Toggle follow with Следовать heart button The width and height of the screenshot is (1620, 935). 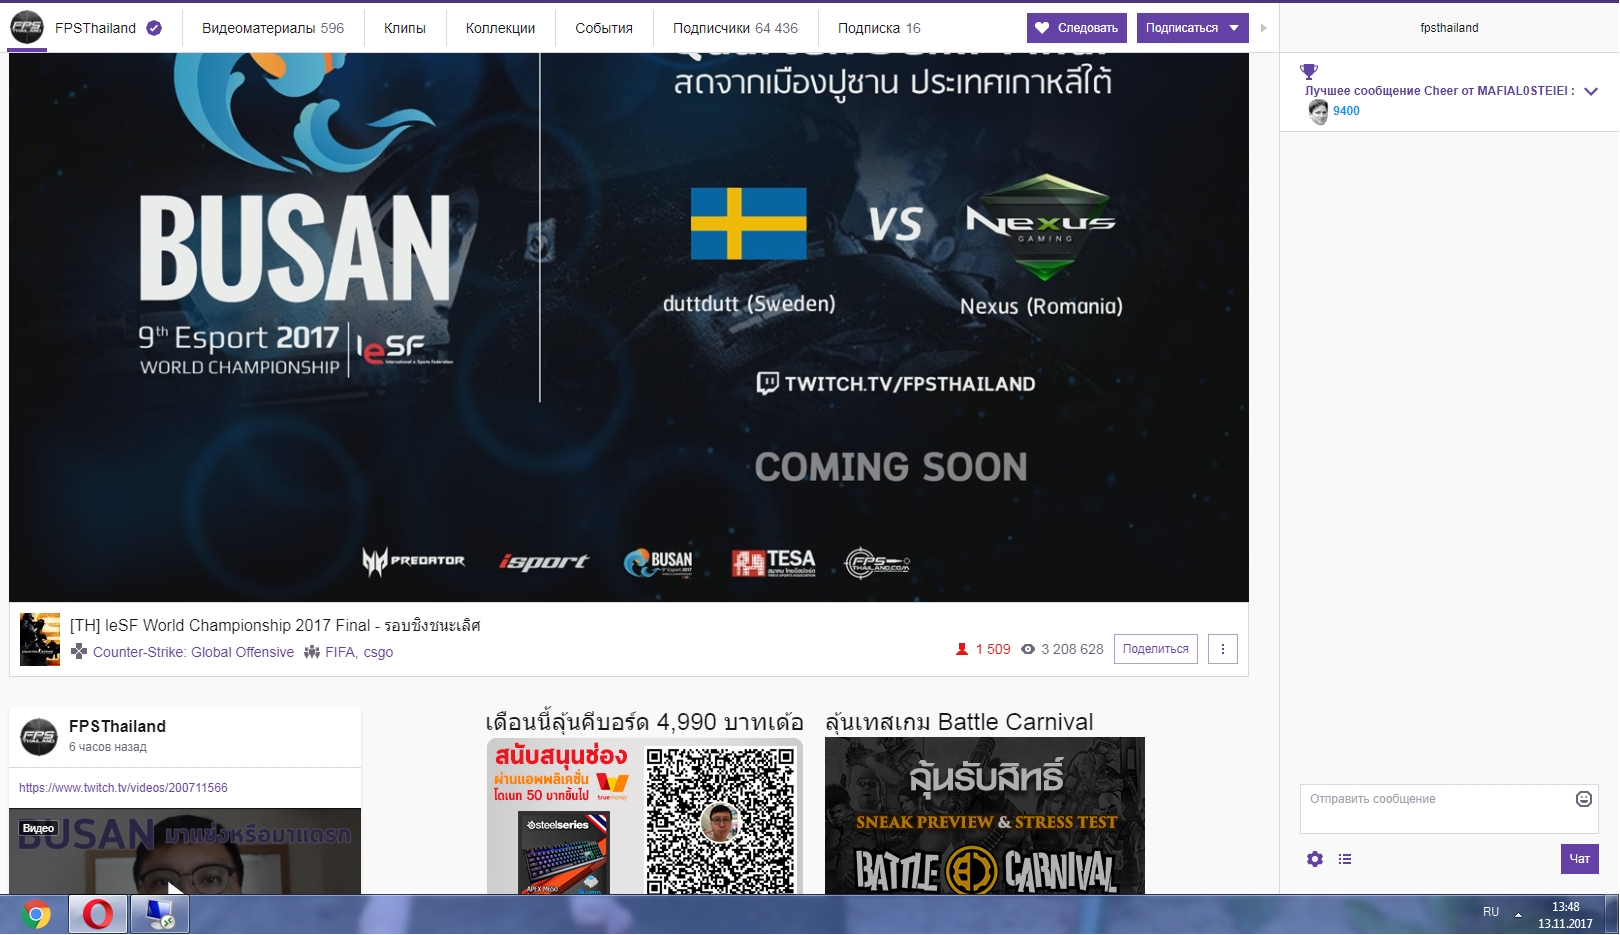pos(1076,28)
